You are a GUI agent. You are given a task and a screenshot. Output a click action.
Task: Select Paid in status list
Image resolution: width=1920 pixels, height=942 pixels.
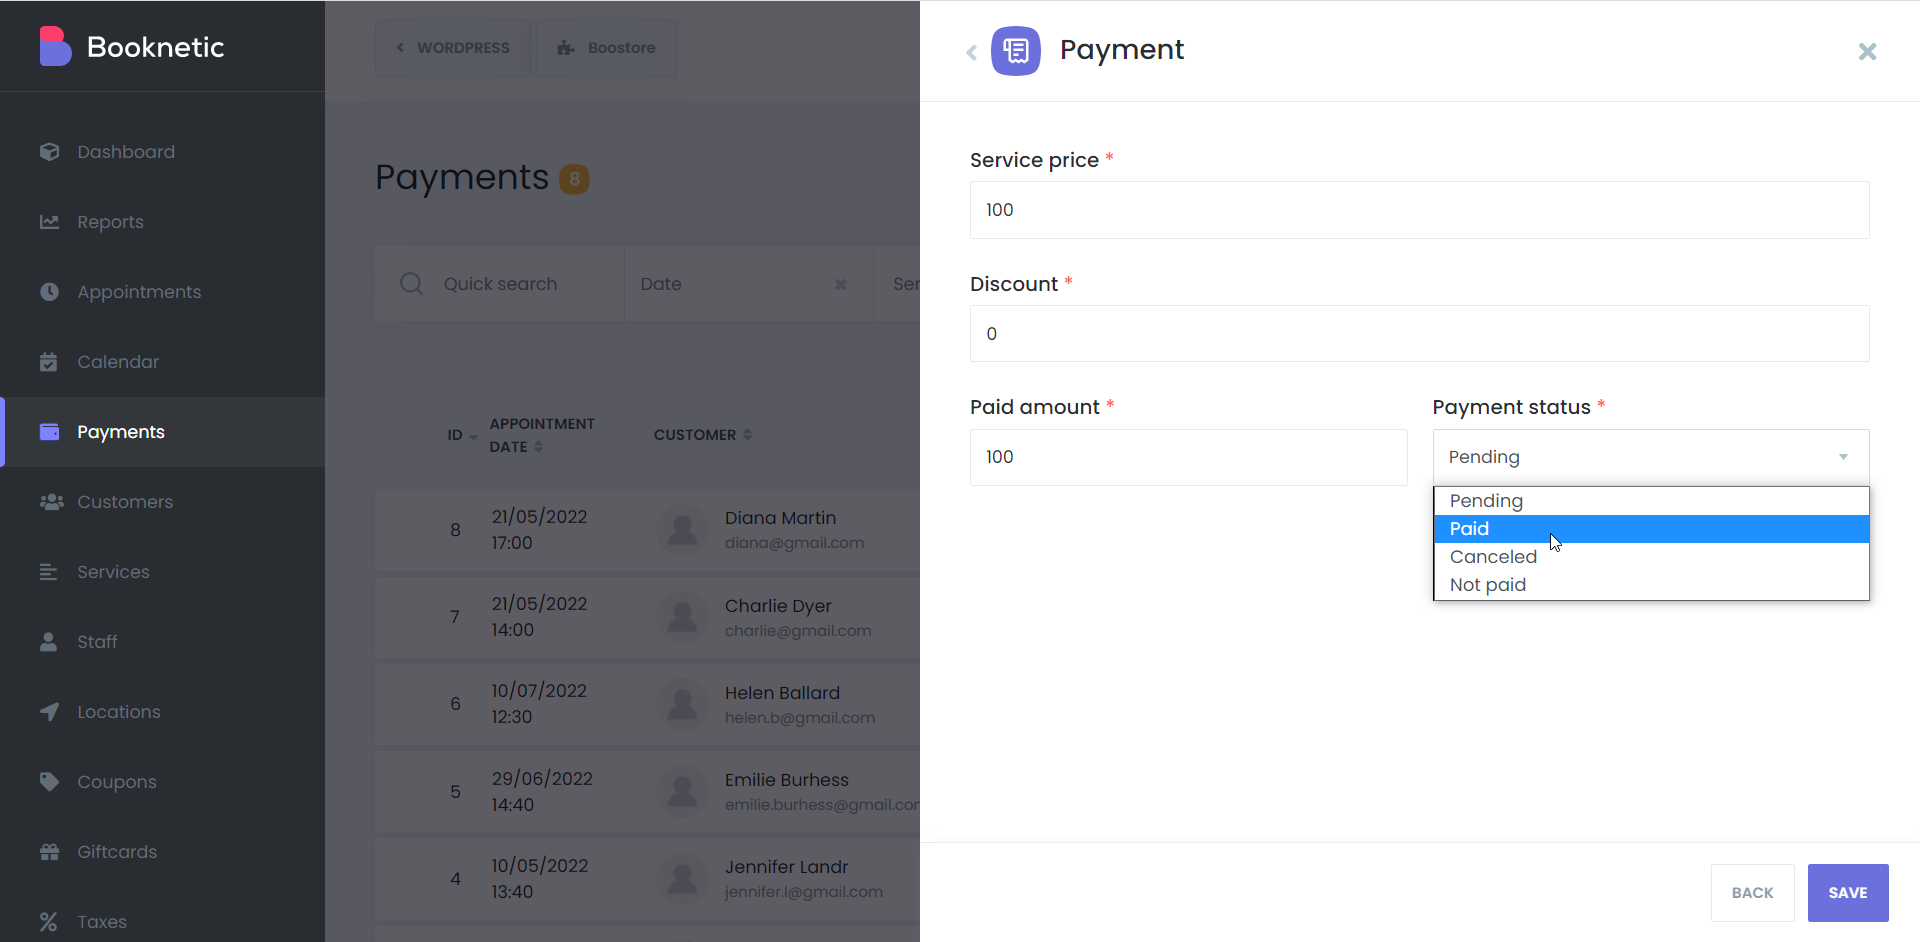(x=1651, y=529)
